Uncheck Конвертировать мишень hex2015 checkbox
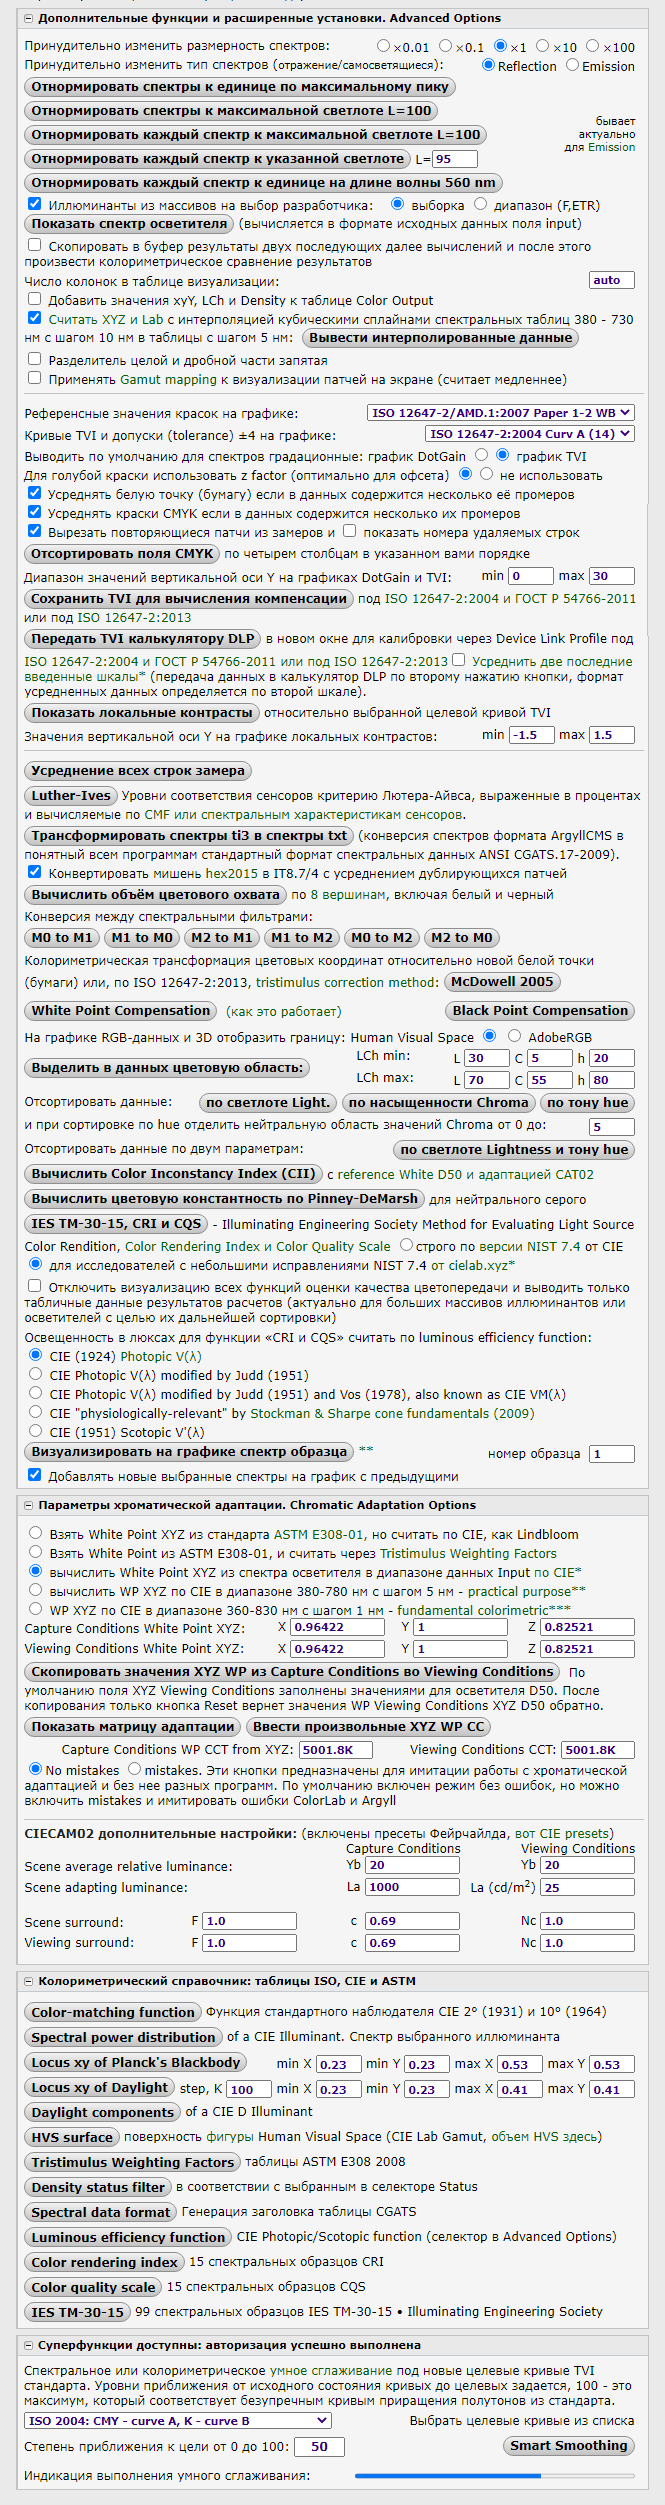Viewport: 665px width, 2505px height. coord(35,872)
